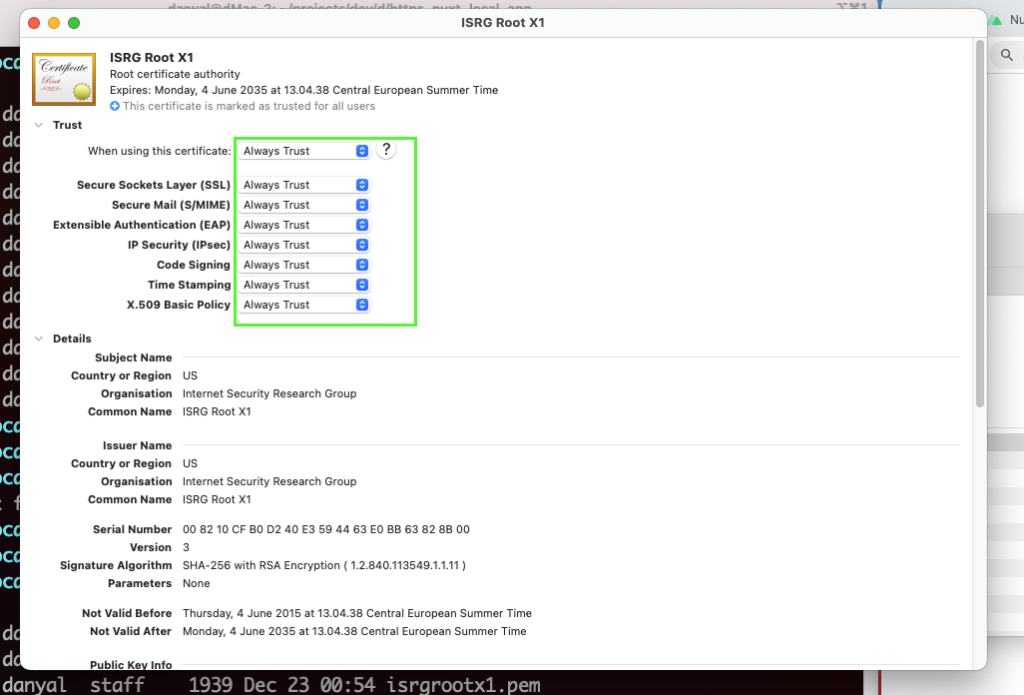Click Issuer Name Country value 'US'
The width and height of the screenshot is (1024, 695).
(x=190, y=463)
